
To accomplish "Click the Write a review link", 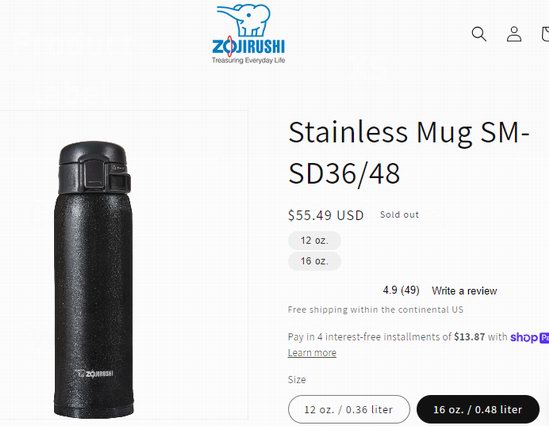I will click(464, 291).
